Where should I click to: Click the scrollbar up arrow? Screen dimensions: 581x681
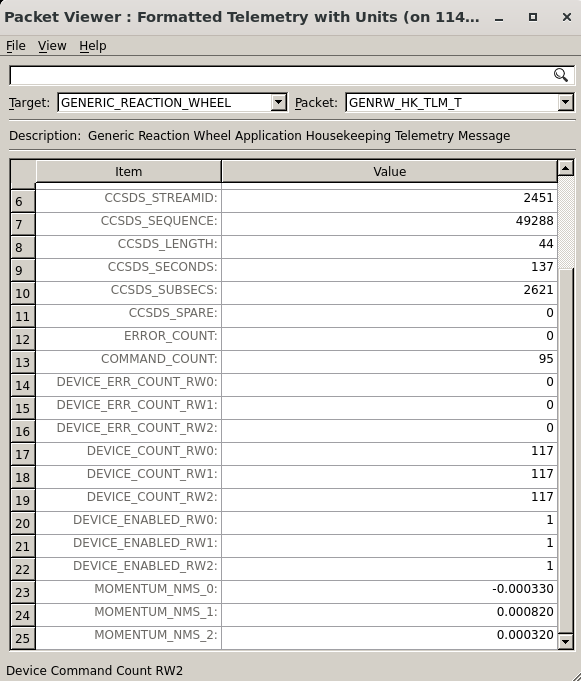pos(565,168)
